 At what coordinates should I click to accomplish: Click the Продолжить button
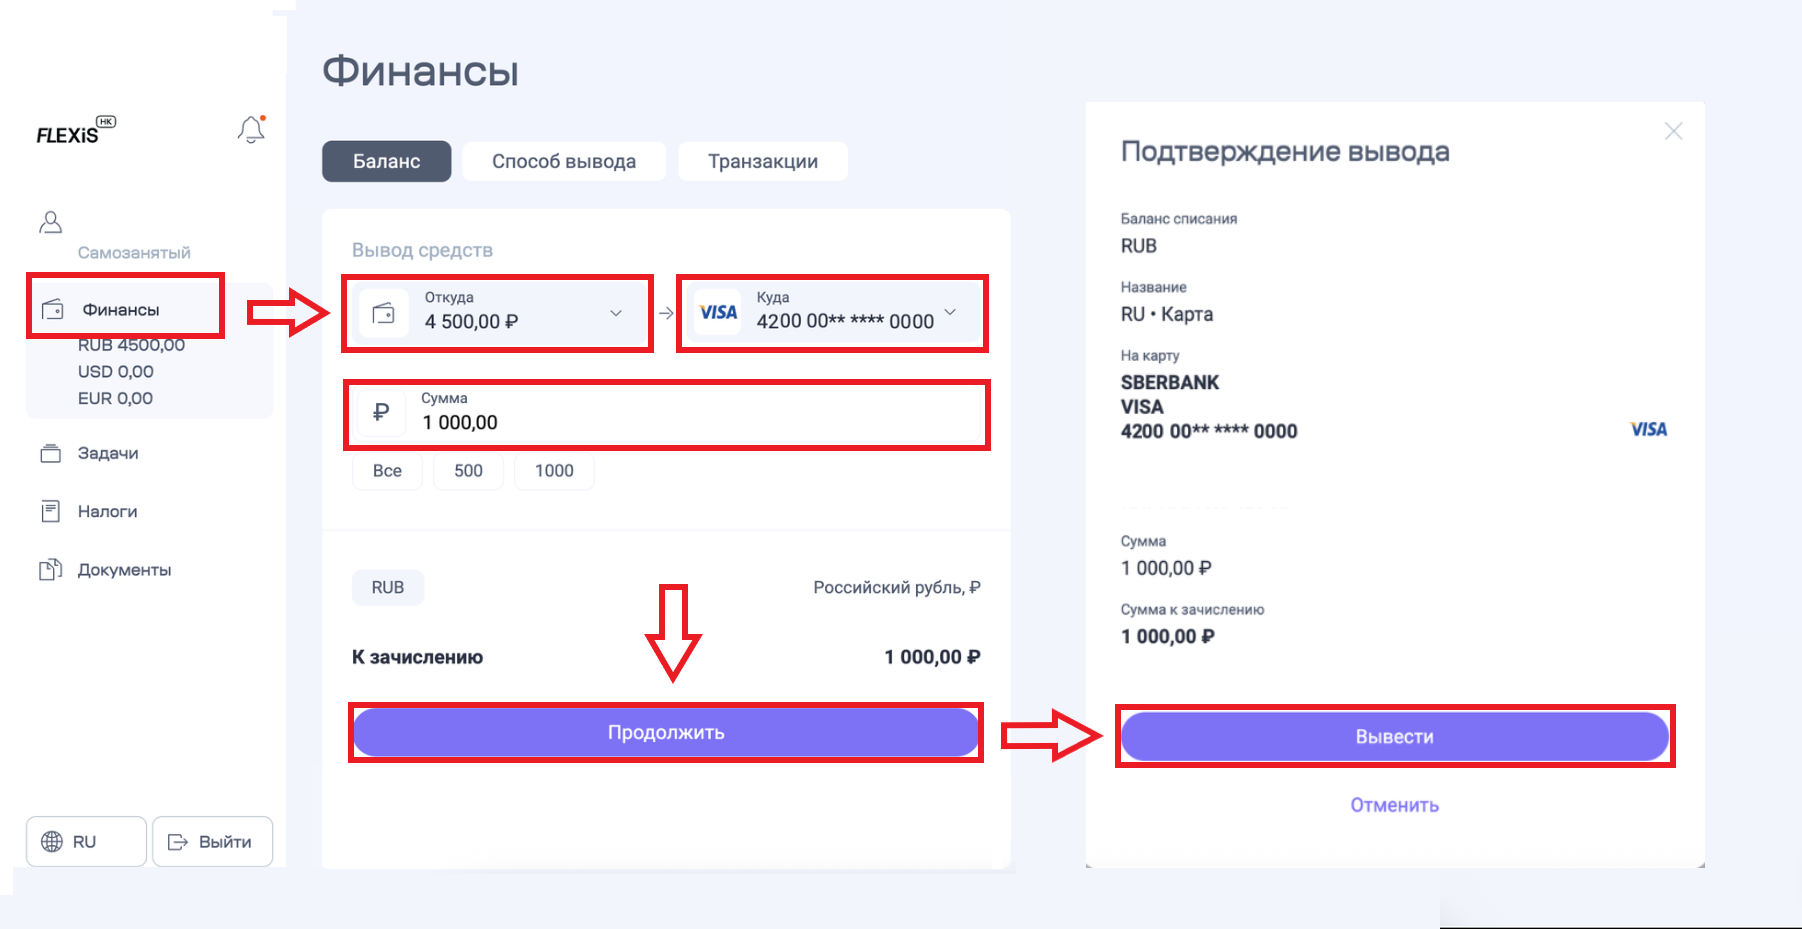(x=665, y=733)
